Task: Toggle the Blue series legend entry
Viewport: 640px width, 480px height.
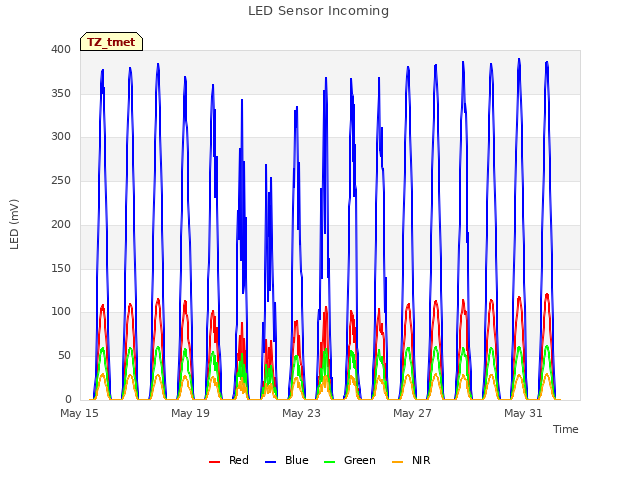Action: pyautogui.click(x=287, y=460)
